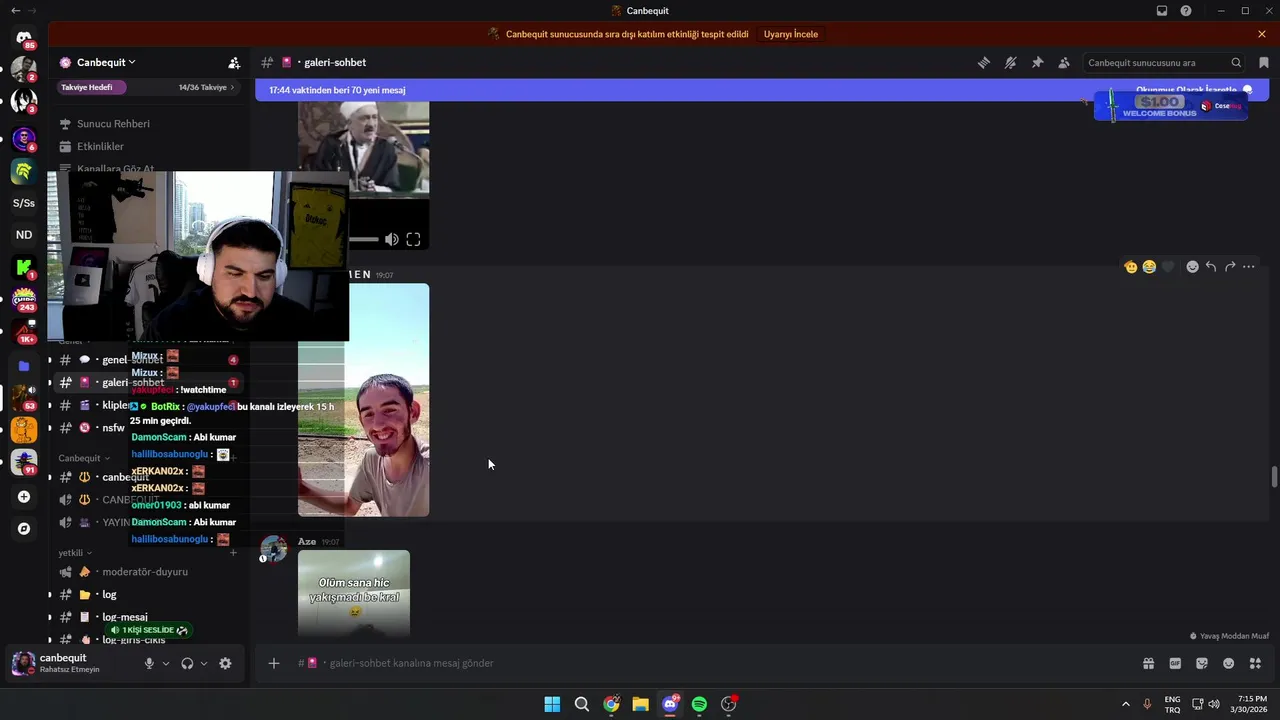Open Takviye Hedefi boost goal bar
Screen dimensions: 1280x720
(x=148, y=87)
